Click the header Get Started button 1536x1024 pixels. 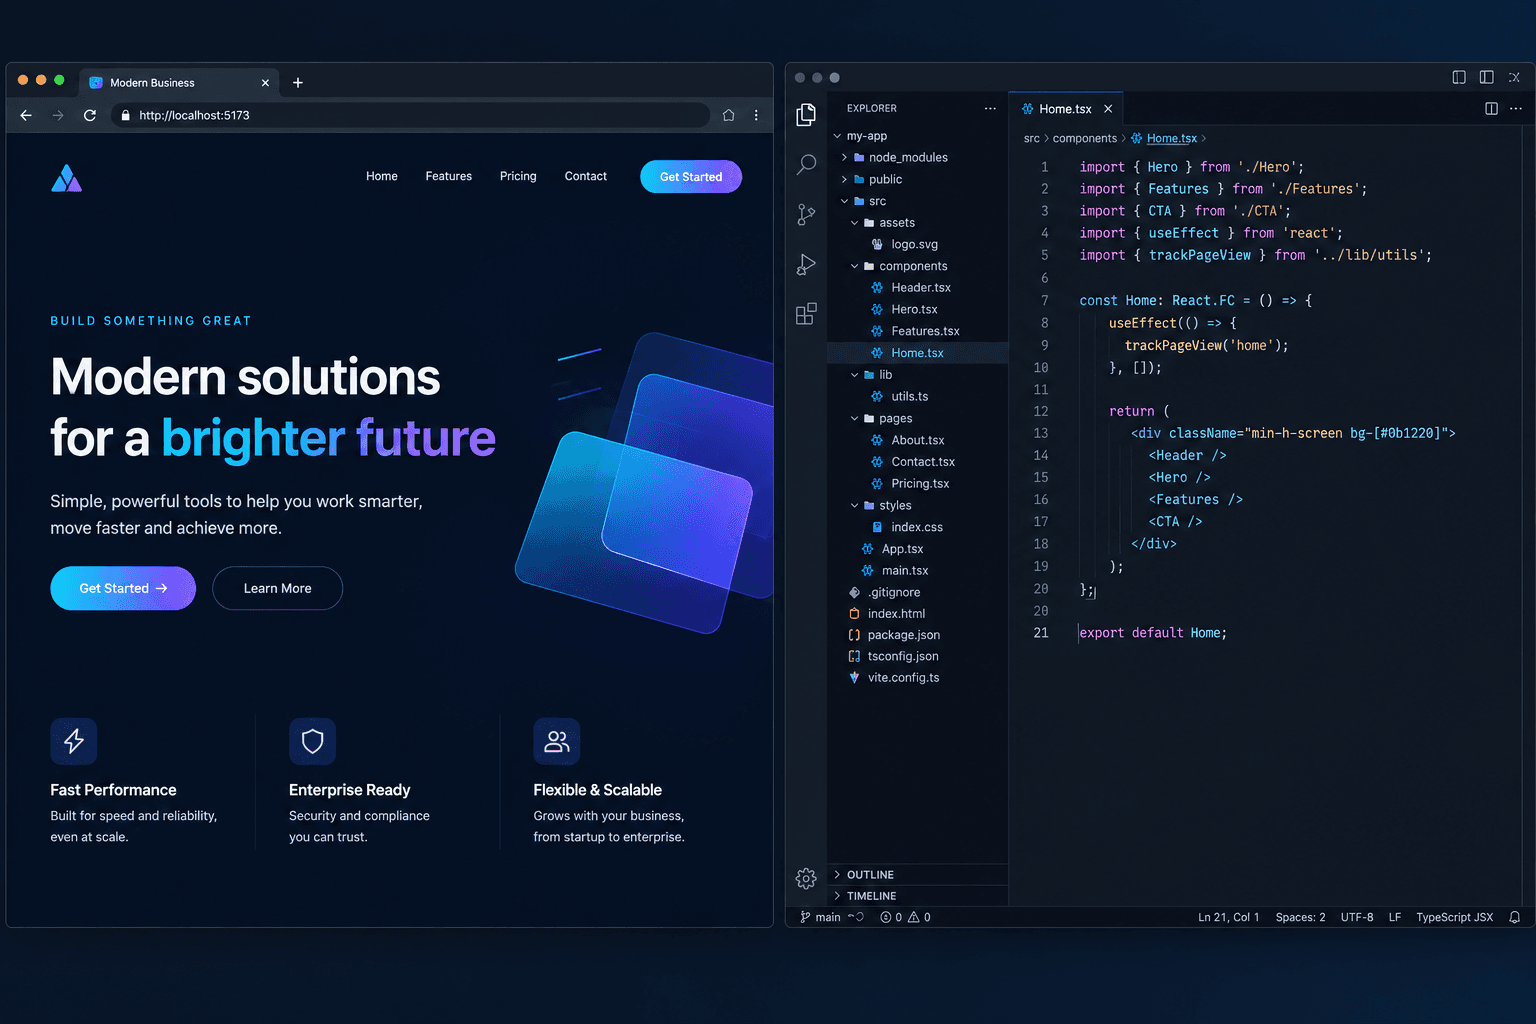click(691, 177)
